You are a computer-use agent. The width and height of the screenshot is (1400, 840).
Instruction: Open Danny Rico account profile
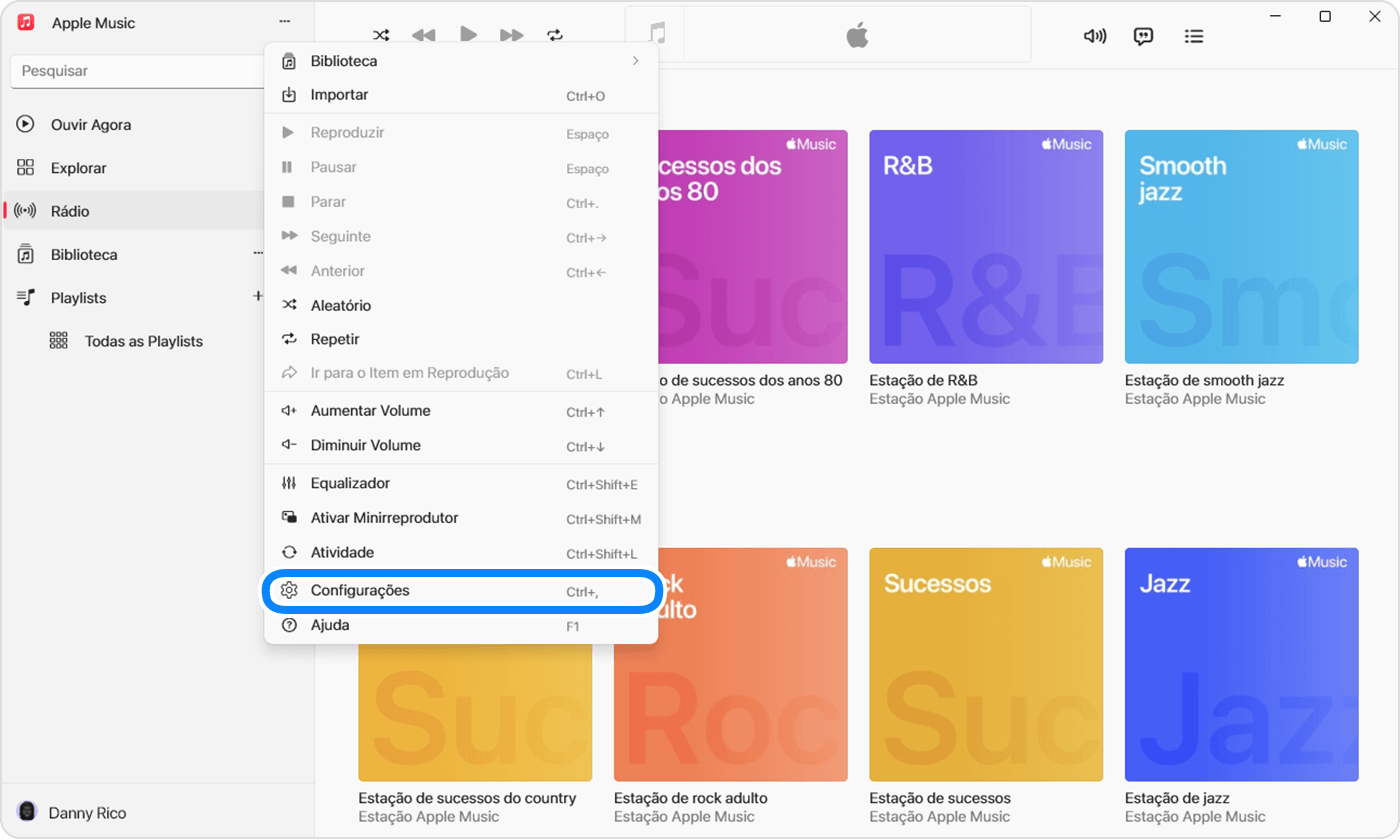(x=72, y=813)
